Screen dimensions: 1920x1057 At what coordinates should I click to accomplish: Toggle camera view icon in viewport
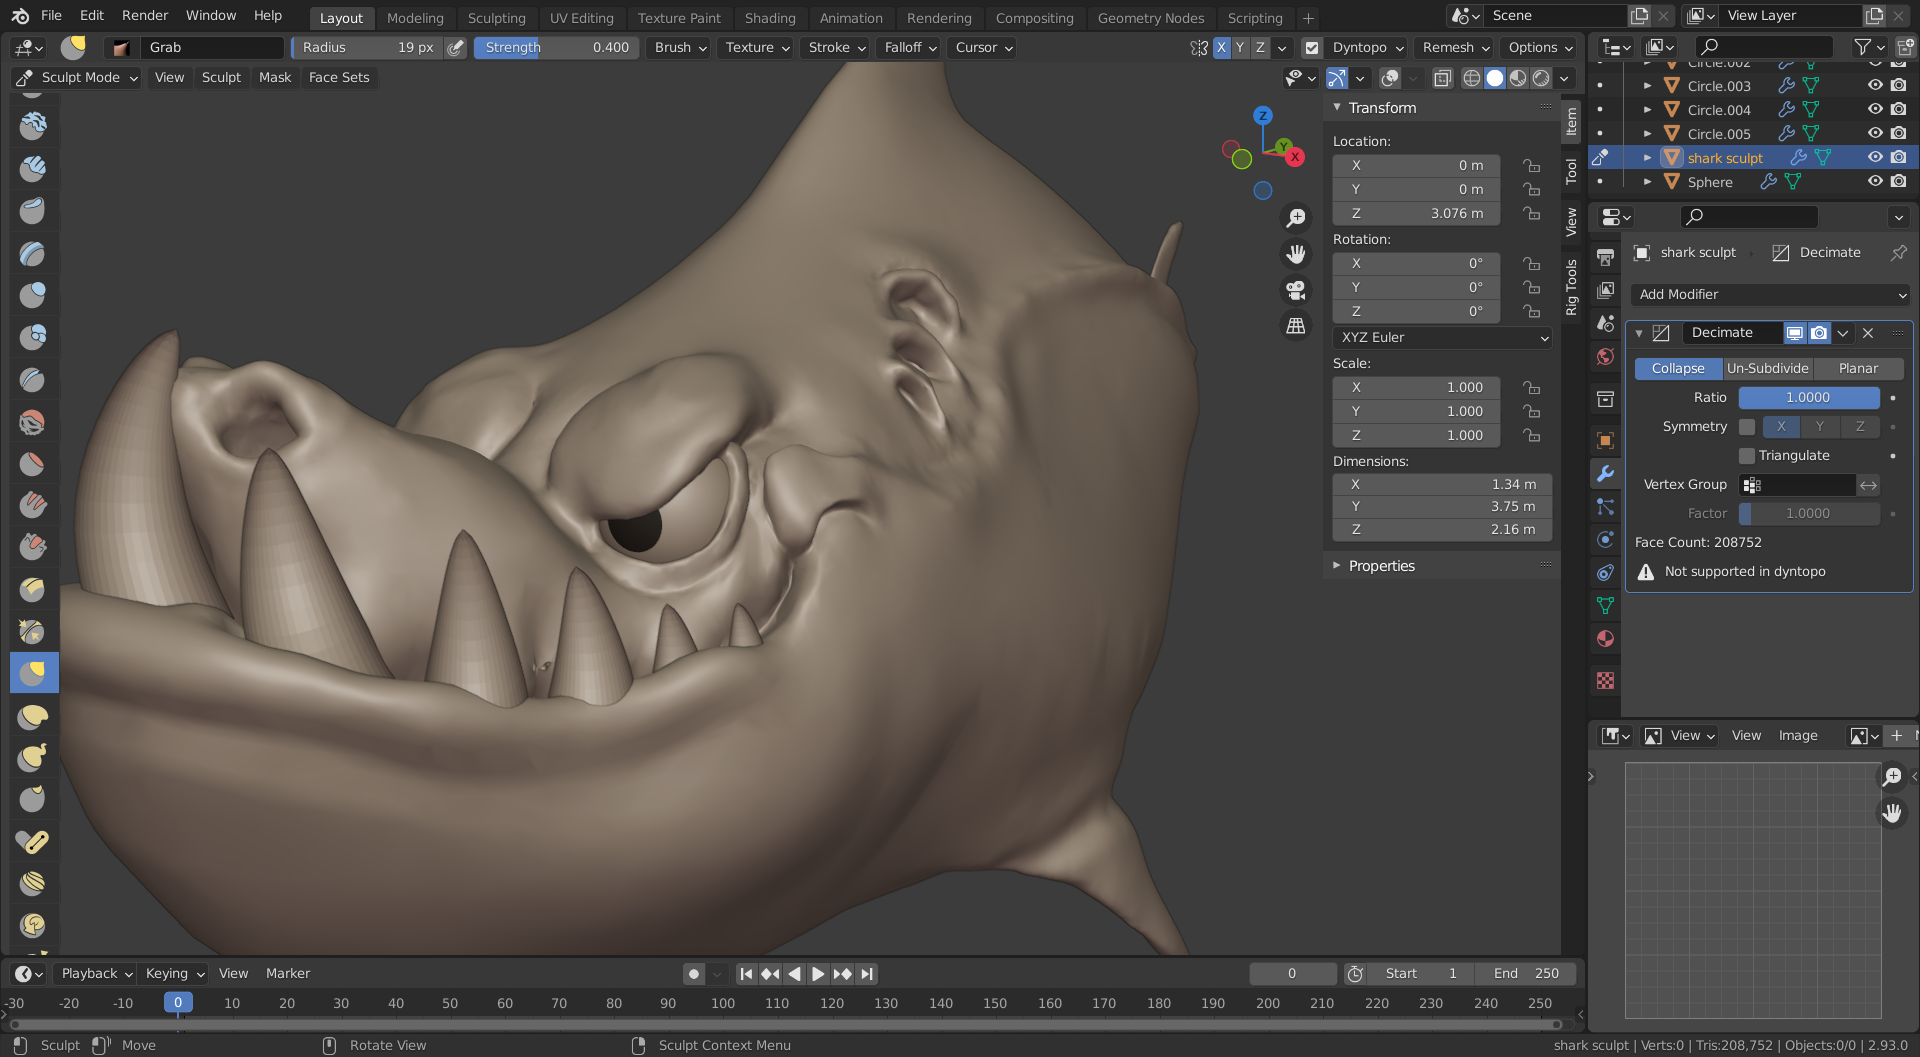point(1296,290)
